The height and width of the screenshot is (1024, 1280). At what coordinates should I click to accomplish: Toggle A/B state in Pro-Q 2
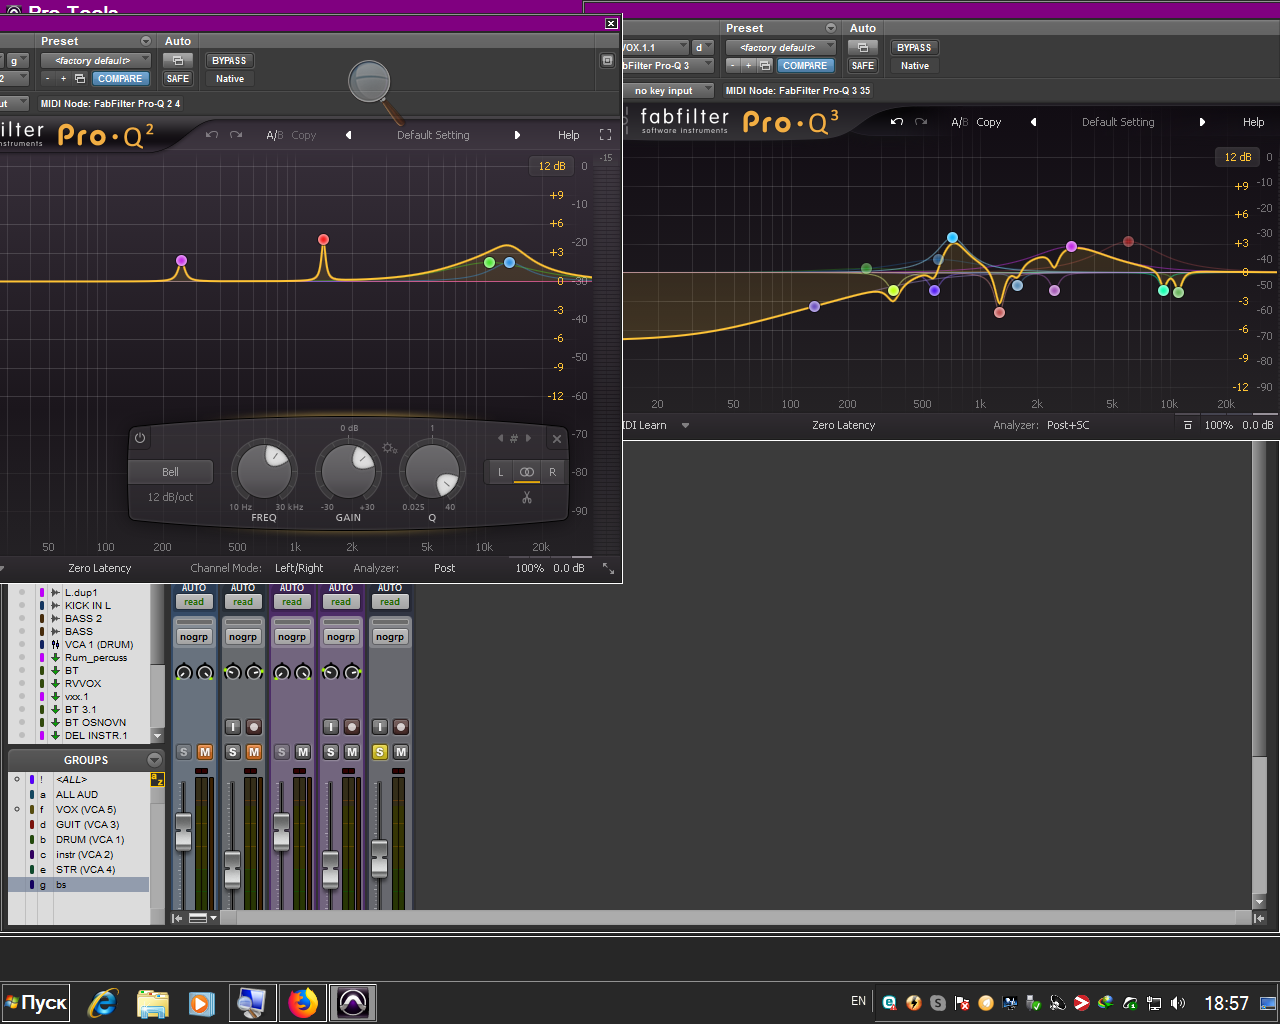point(274,135)
